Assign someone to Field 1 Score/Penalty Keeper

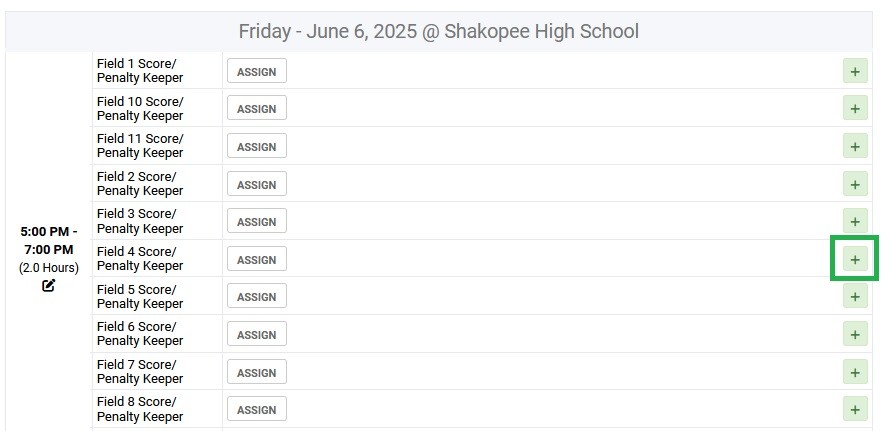(x=257, y=71)
